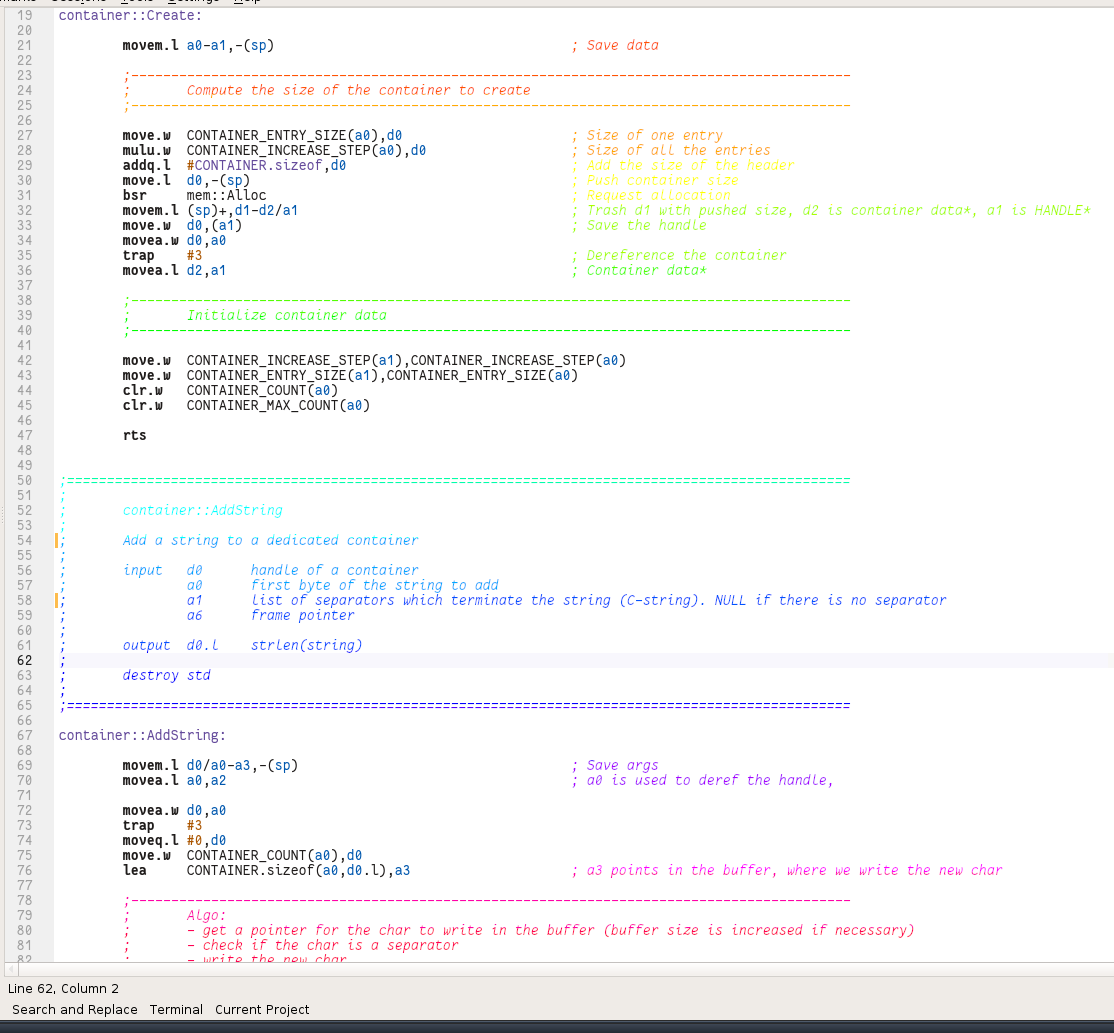Place cursor on the container::Create: label
1114x1033 pixels.
pos(129,15)
